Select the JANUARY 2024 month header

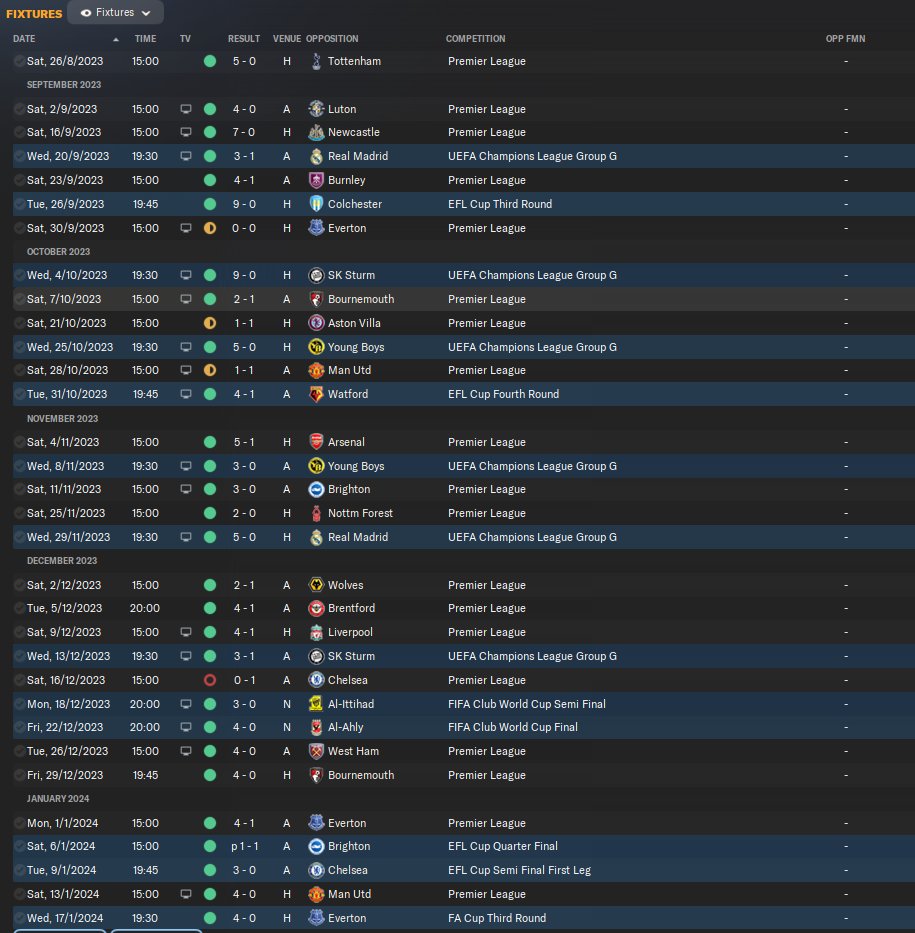pyautogui.click(x=58, y=799)
